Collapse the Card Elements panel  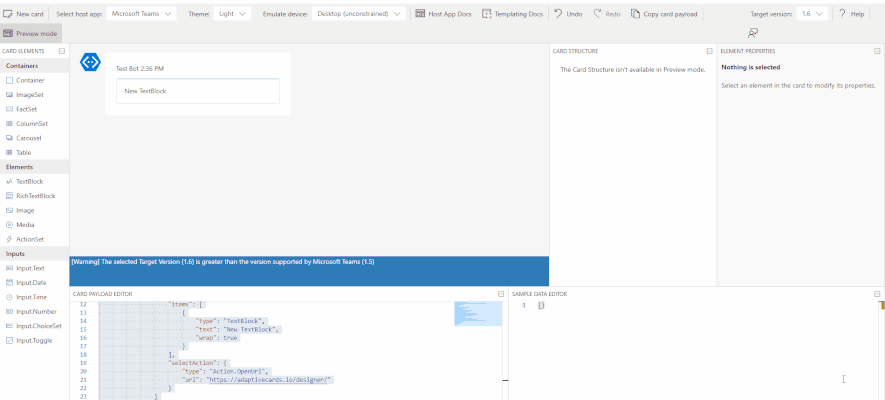[x=62, y=51]
